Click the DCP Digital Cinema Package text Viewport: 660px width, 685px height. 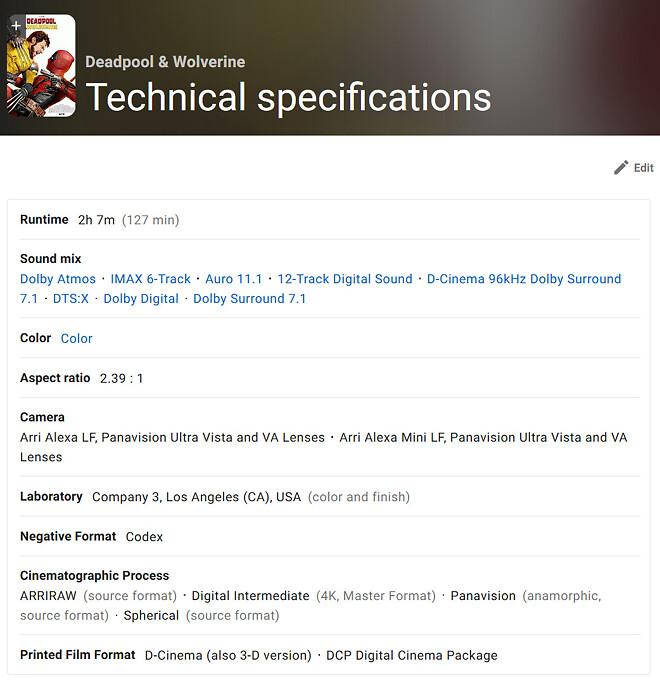(411, 656)
